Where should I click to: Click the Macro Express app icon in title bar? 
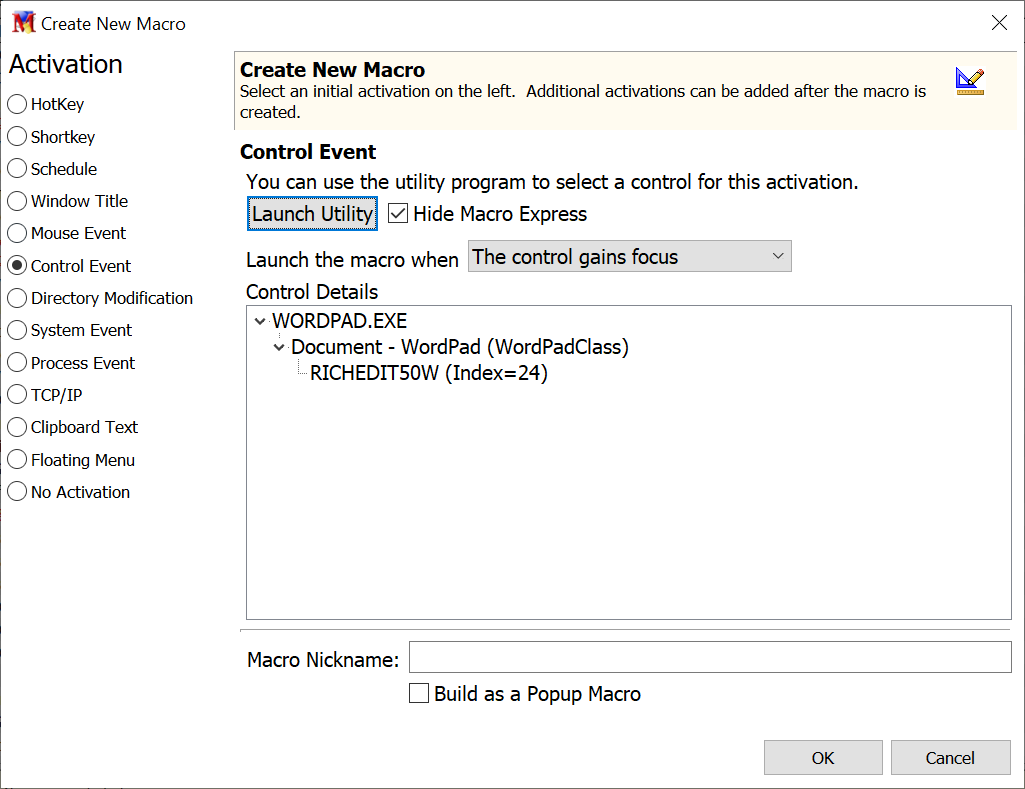coord(23,23)
